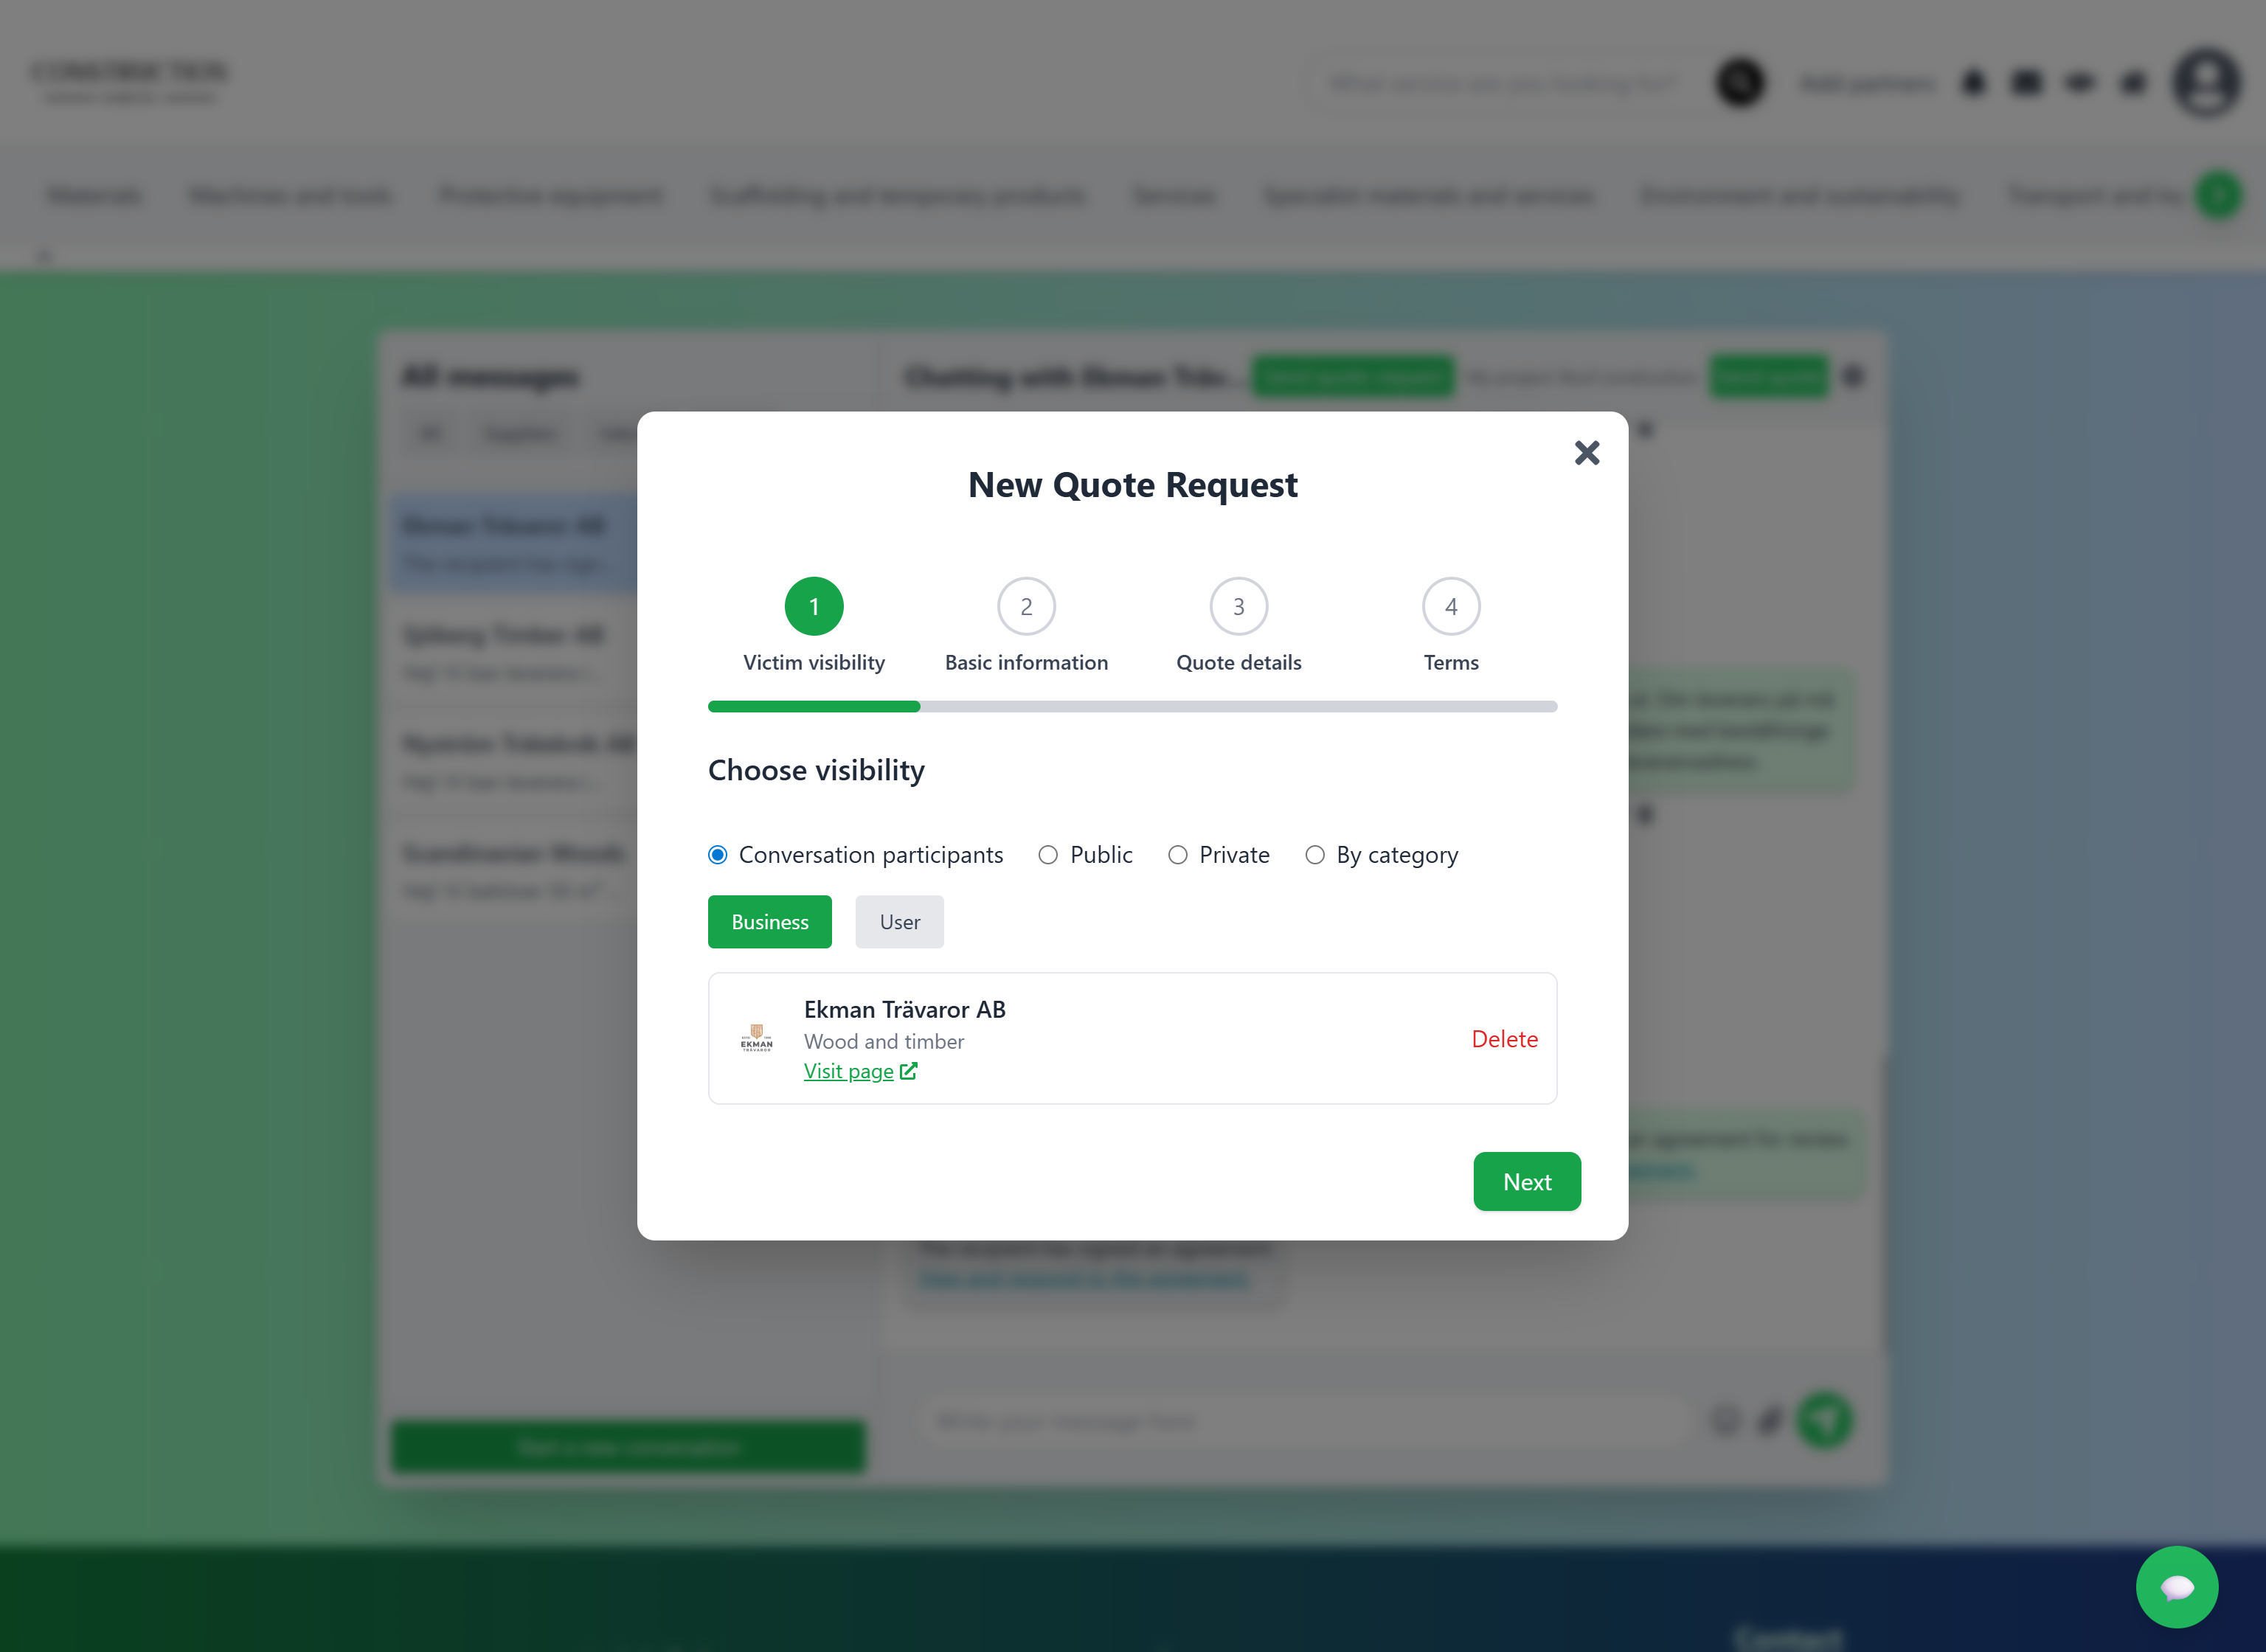Select step 4 Terms circle

[x=1450, y=606]
